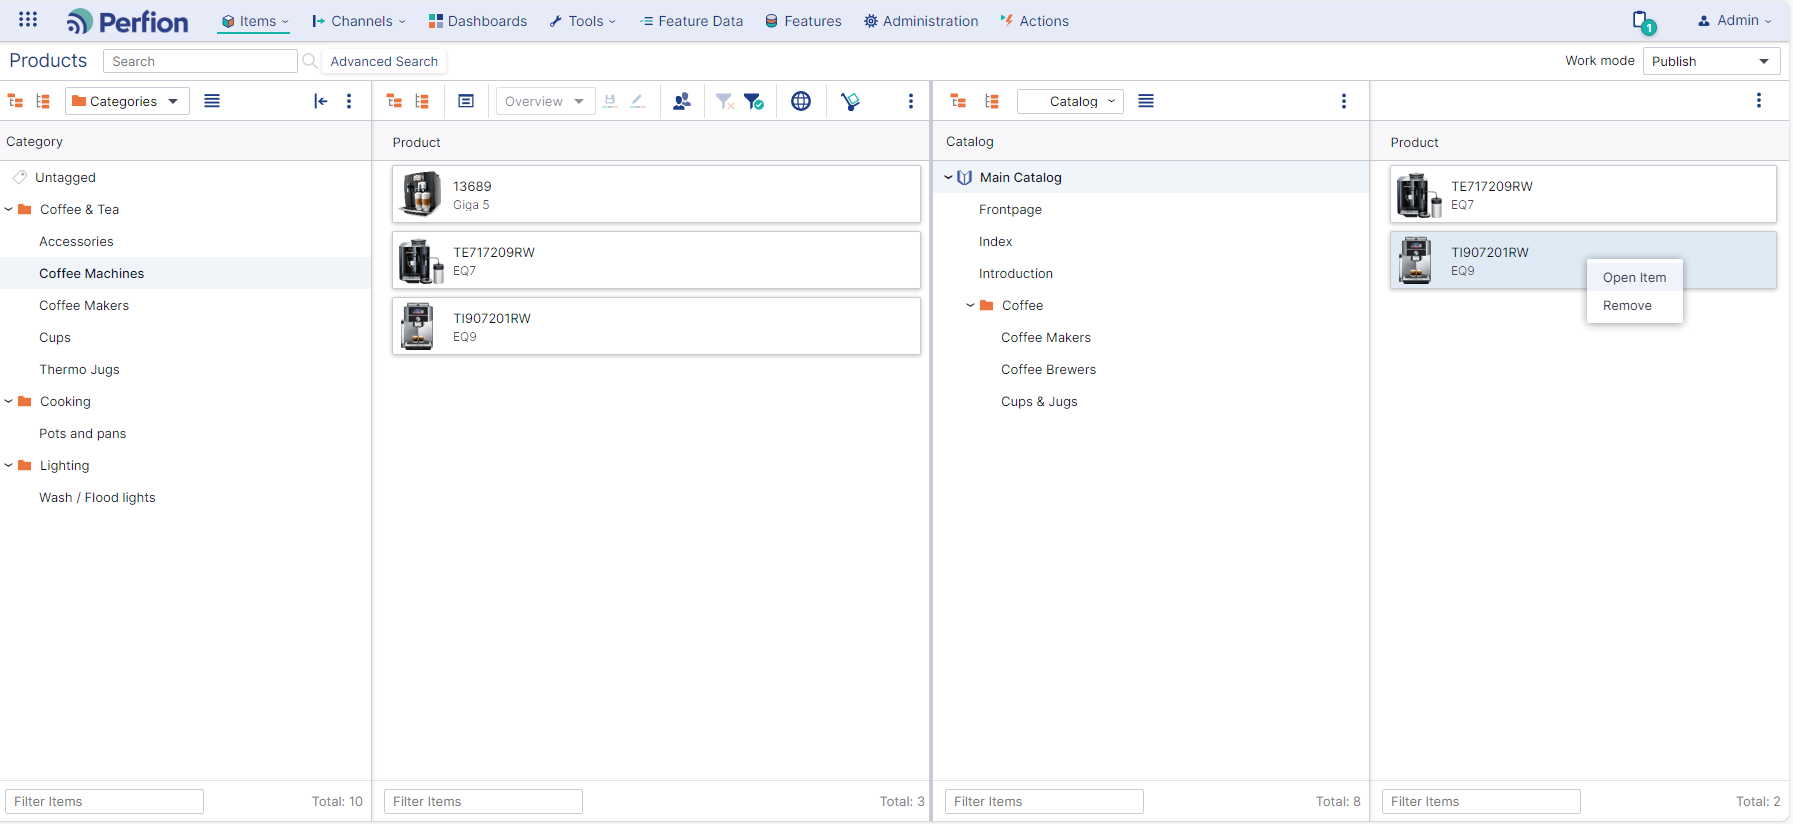
Task: Expand all icon in Catalog toolbar
Action: [x=992, y=101]
